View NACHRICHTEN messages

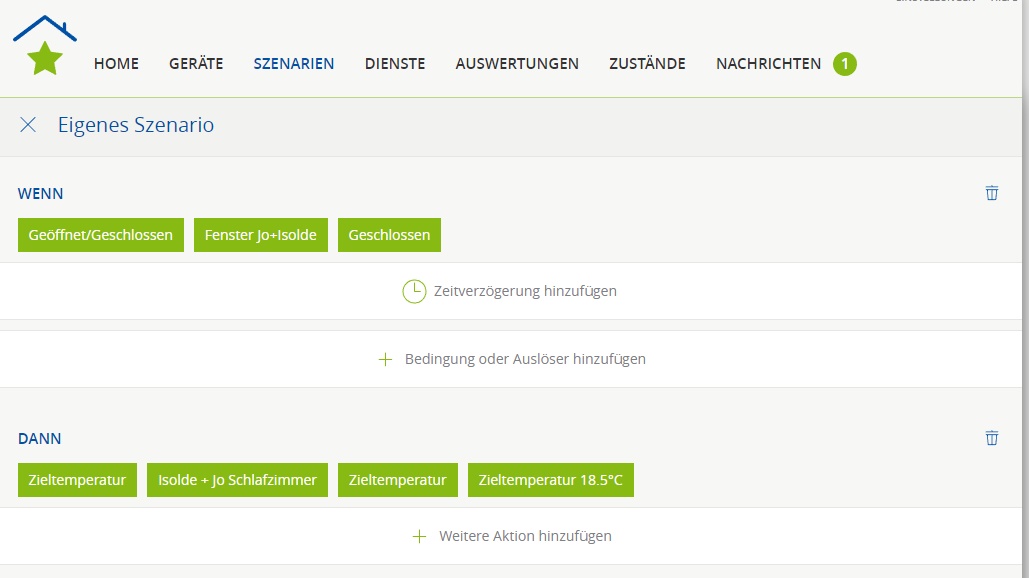point(768,64)
